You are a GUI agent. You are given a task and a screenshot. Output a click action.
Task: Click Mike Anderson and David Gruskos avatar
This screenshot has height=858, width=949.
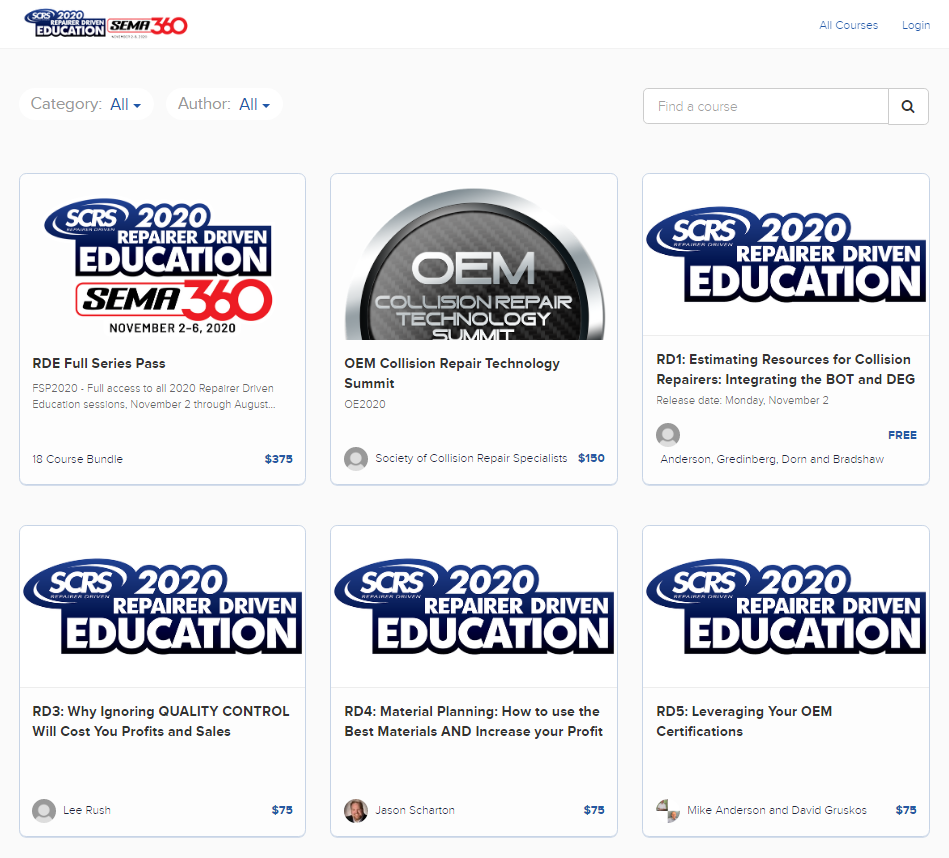pyautogui.click(x=668, y=810)
